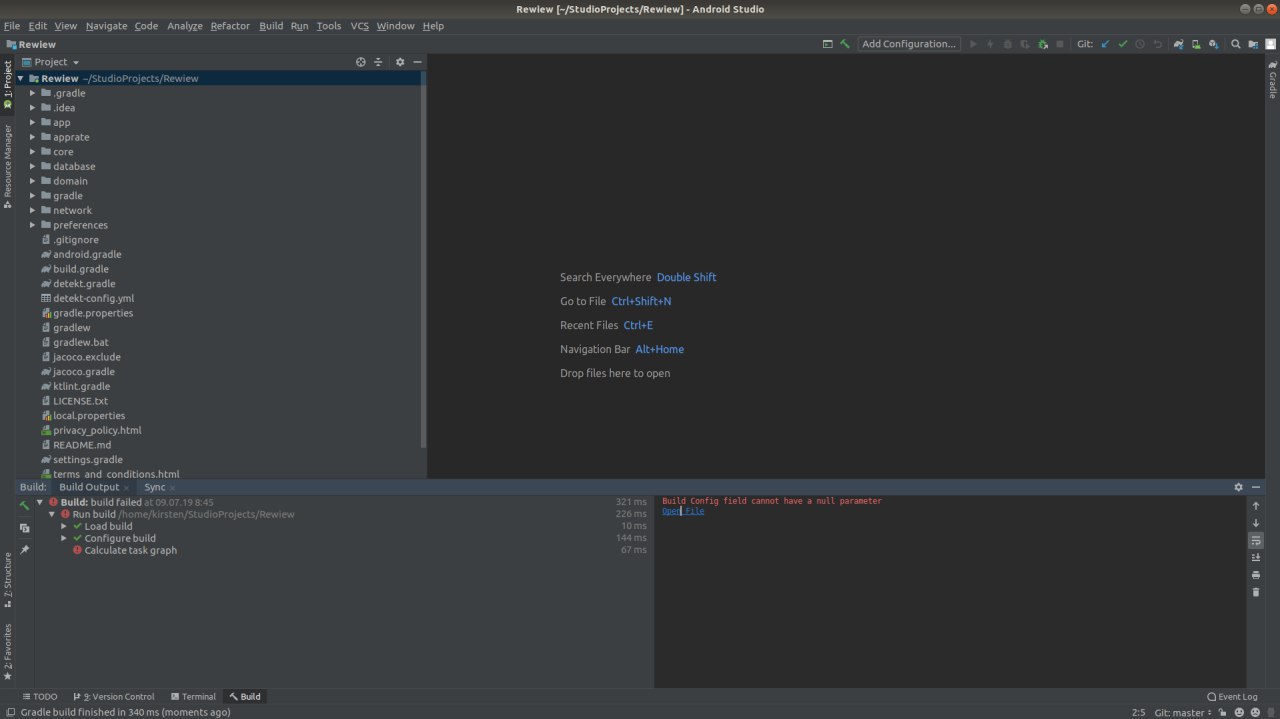The width and height of the screenshot is (1280, 719).
Task: Open the AVD Manager icon
Action: click(x=1196, y=44)
